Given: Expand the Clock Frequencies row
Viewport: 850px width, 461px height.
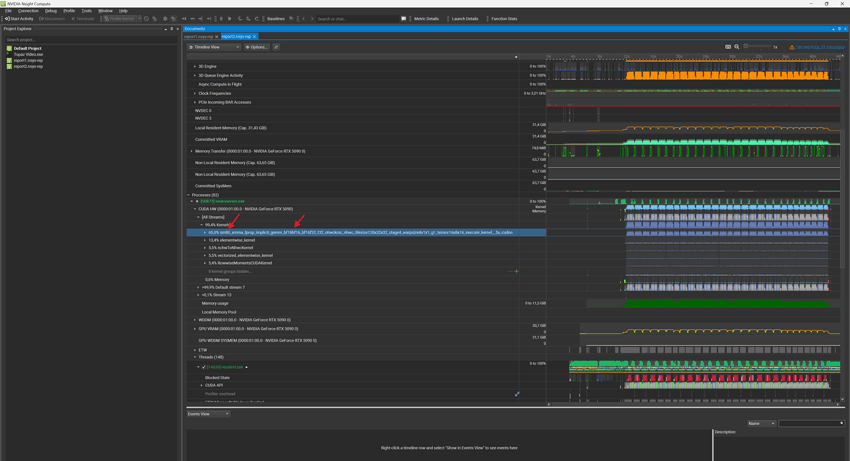Looking at the screenshot, I should coord(195,93).
